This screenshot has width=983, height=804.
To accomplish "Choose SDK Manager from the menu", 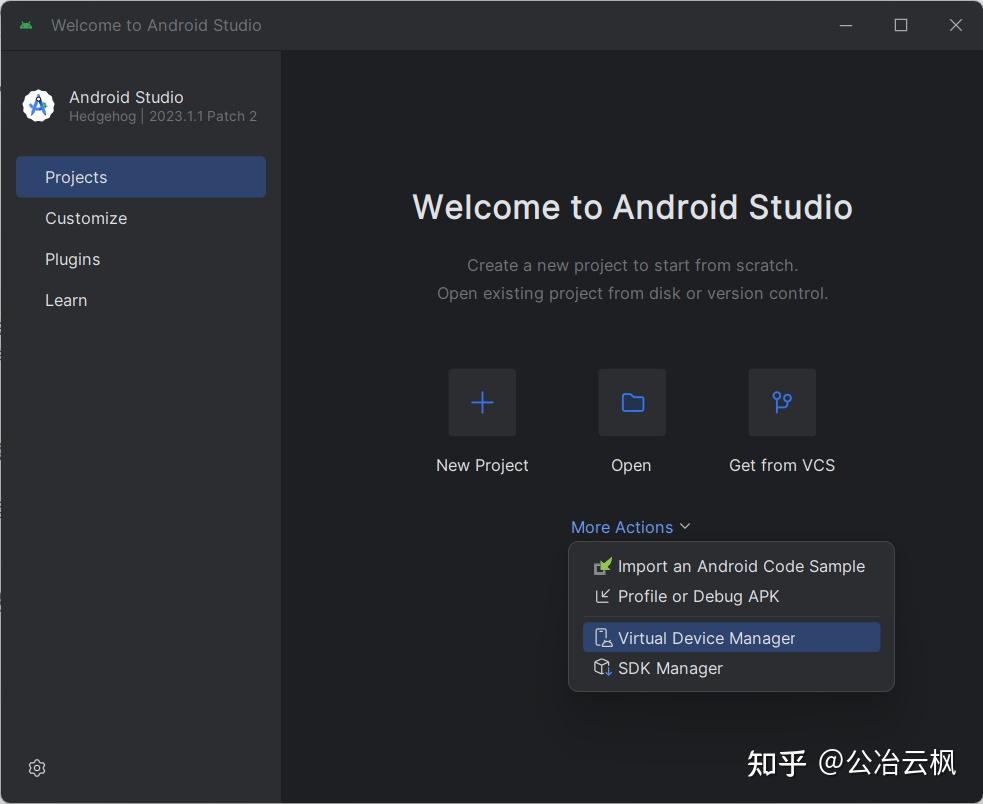I will click(x=670, y=668).
